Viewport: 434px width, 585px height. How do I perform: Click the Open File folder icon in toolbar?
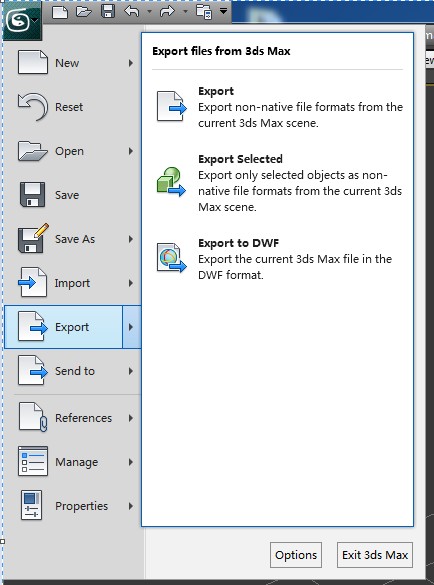click(x=84, y=12)
